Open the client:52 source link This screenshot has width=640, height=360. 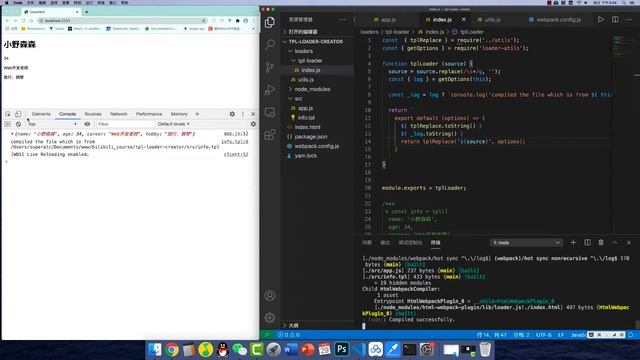[236, 155]
